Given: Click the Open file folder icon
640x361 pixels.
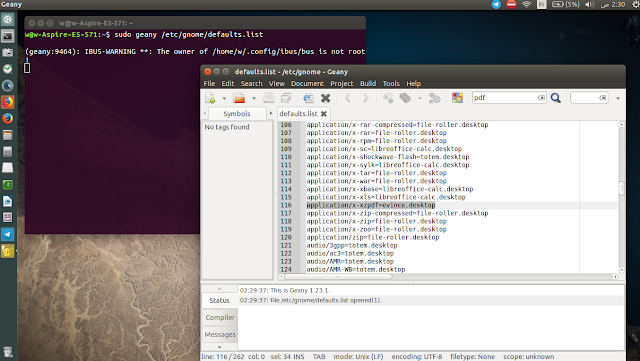Looking at the screenshot, I should tap(239, 98).
